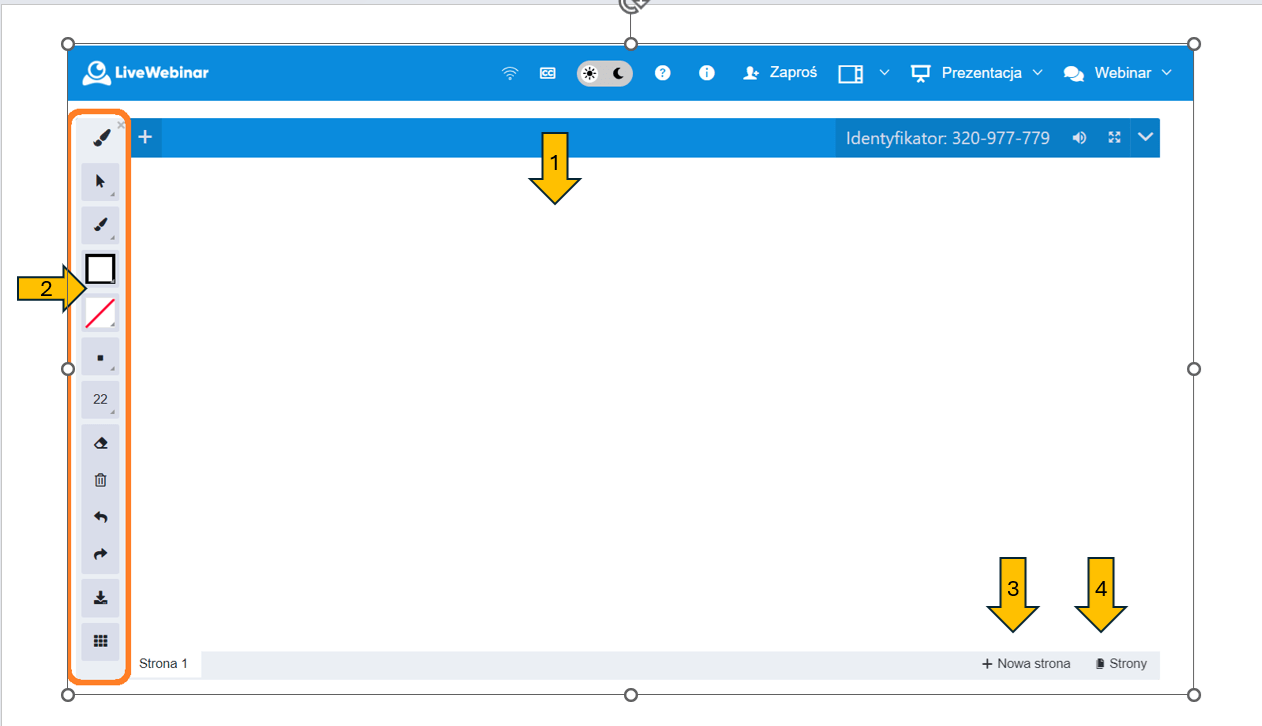Open the black stroke color swatch

click(x=100, y=269)
